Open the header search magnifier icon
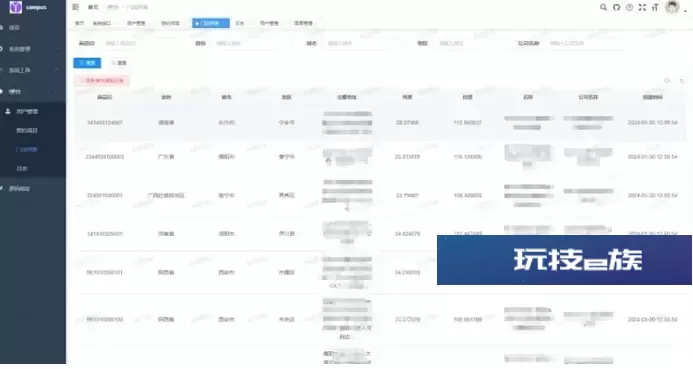 (603, 7)
